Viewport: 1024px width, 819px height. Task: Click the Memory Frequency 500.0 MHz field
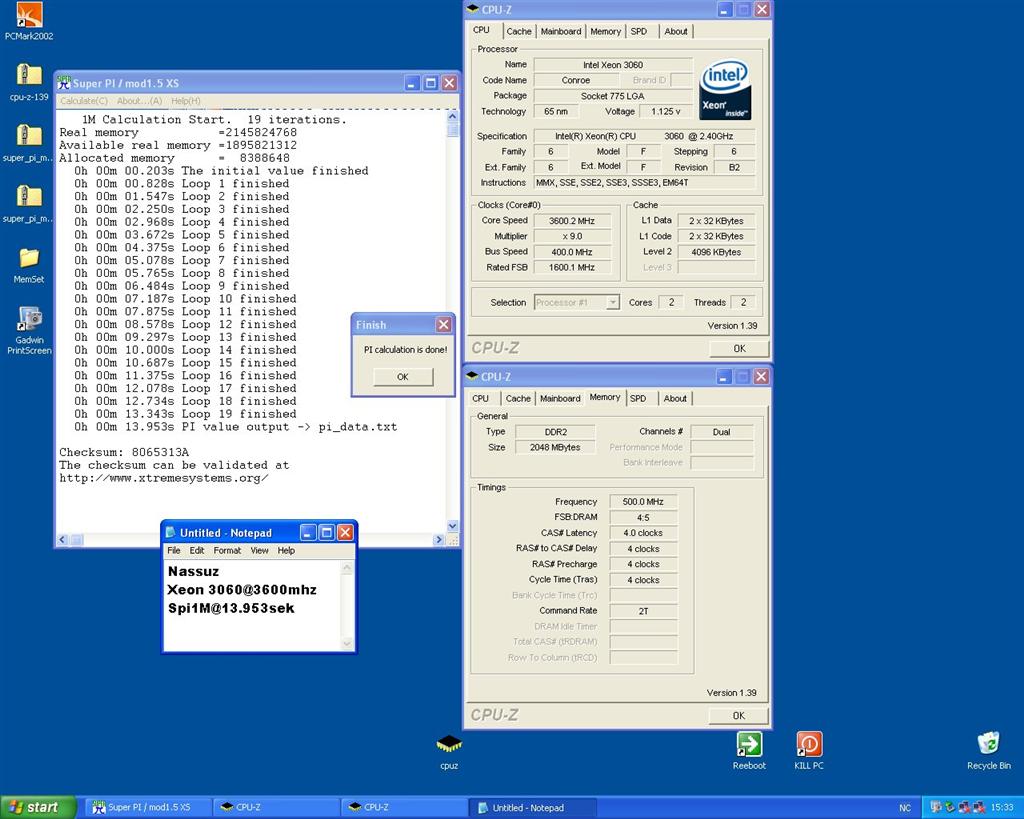643,502
